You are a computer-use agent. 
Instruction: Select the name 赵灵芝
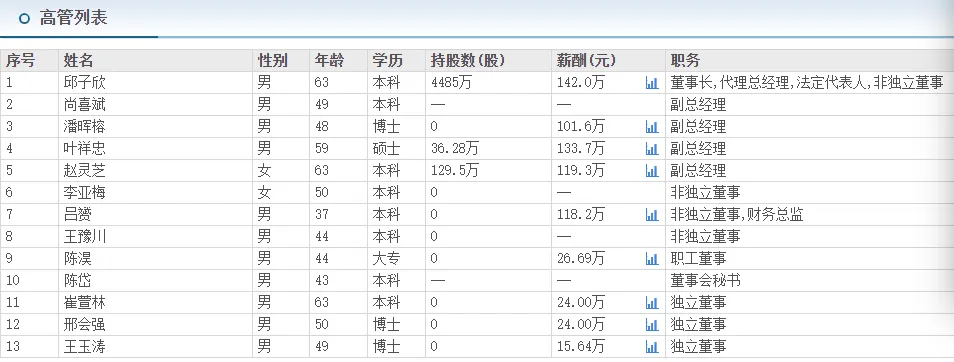pyautogui.click(x=85, y=170)
